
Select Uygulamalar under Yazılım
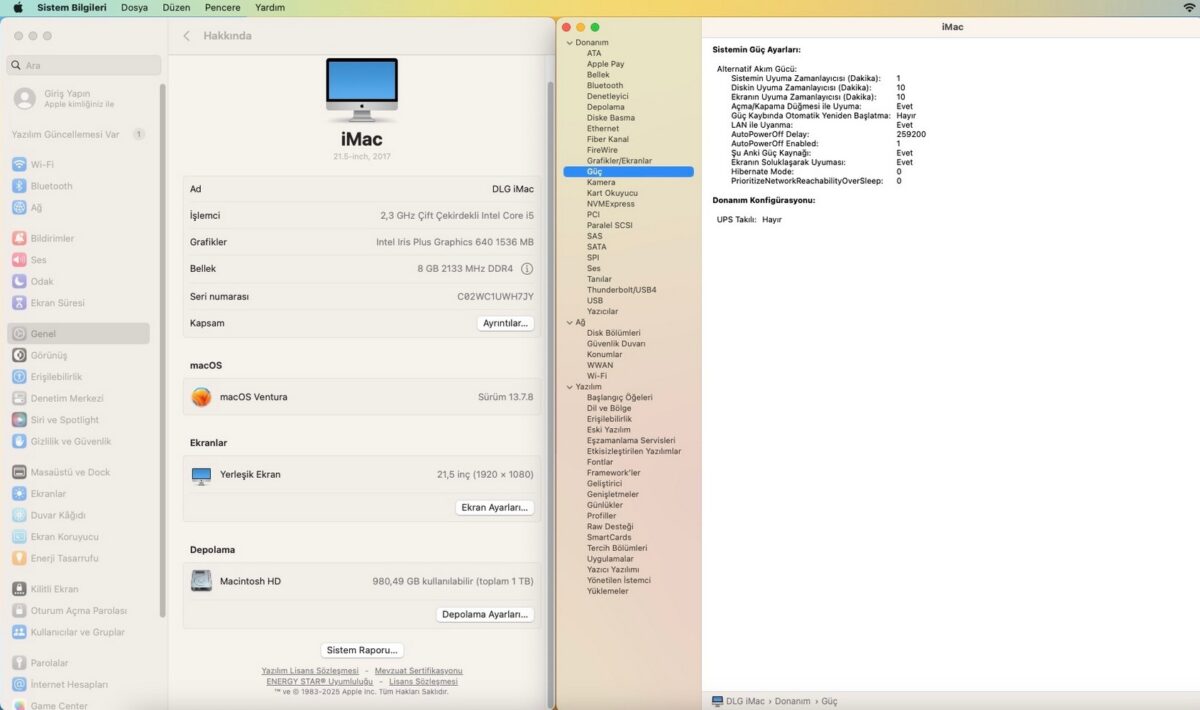(610, 559)
